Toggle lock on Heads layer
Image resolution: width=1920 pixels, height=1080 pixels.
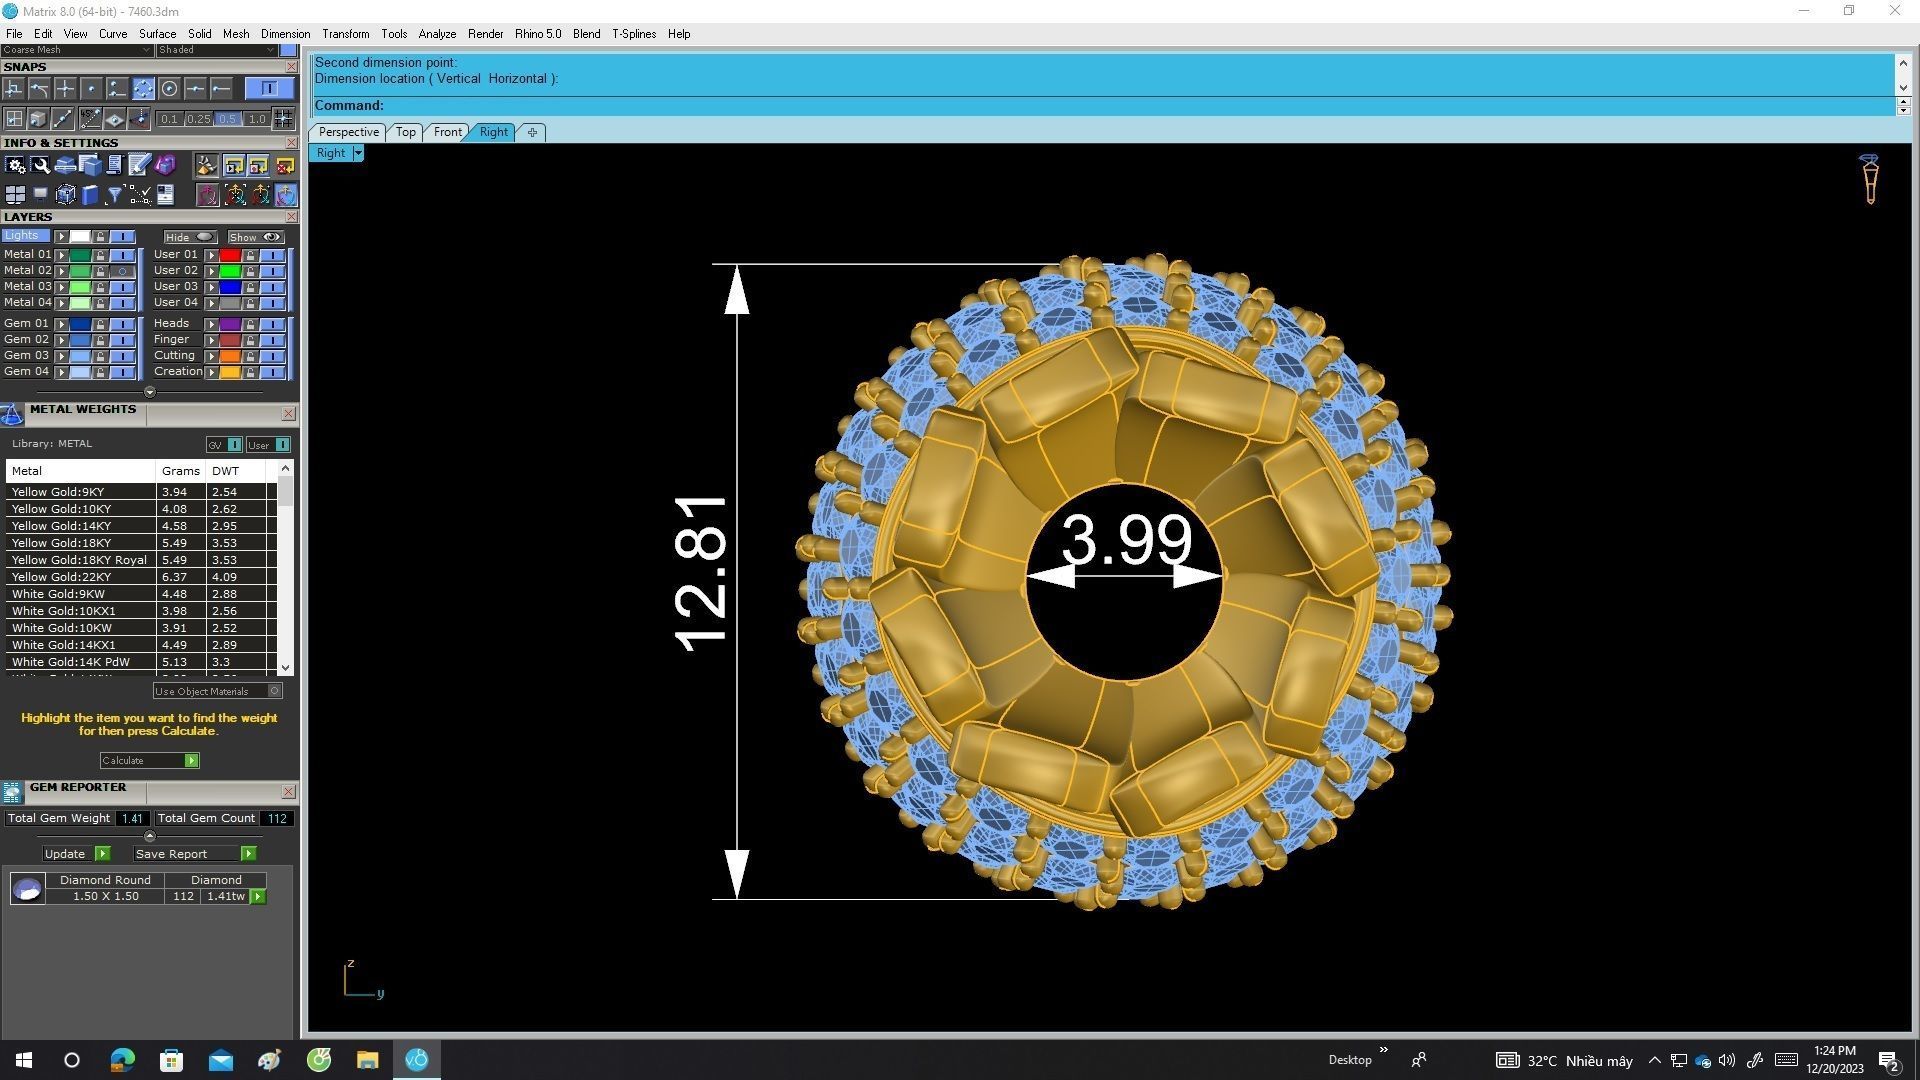click(x=250, y=324)
